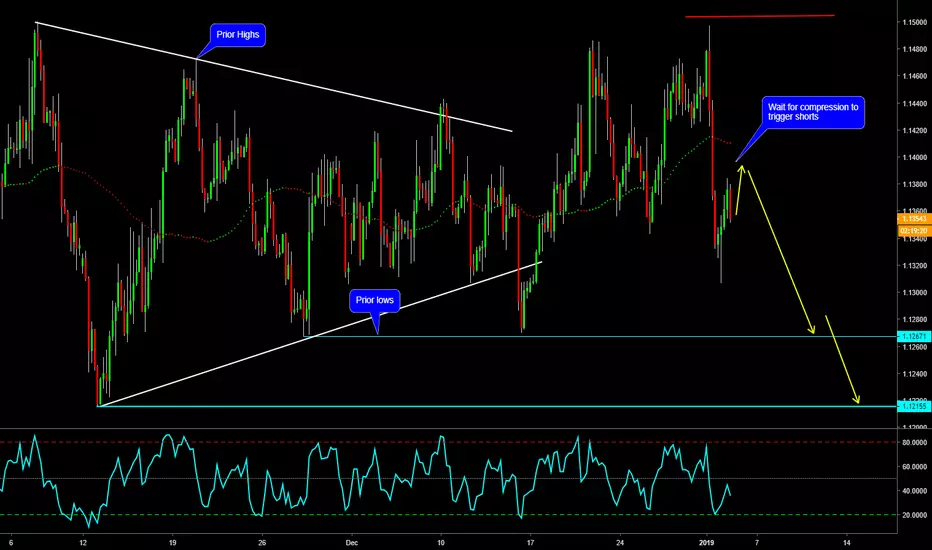Click the orange current price label 1.13543
The width and height of the screenshot is (932, 550).
click(x=914, y=219)
